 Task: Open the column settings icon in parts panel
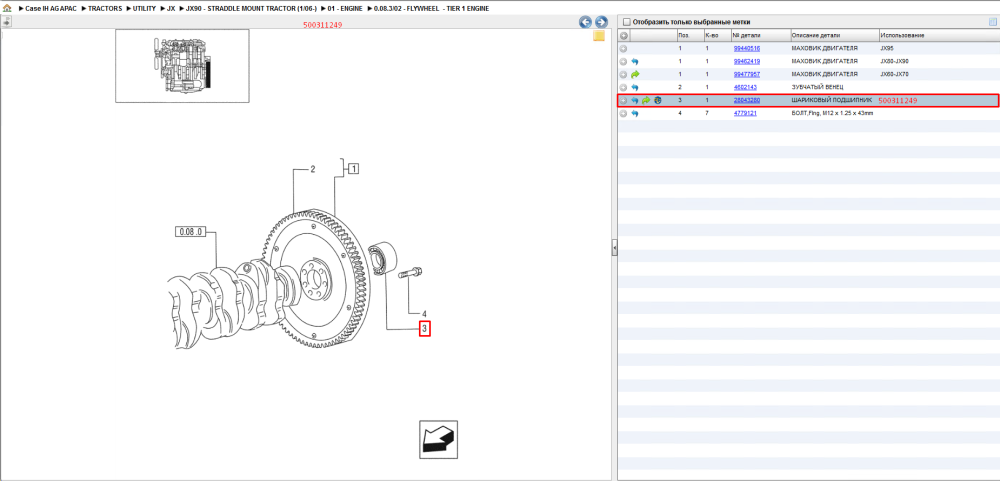(x=992, y=22)
